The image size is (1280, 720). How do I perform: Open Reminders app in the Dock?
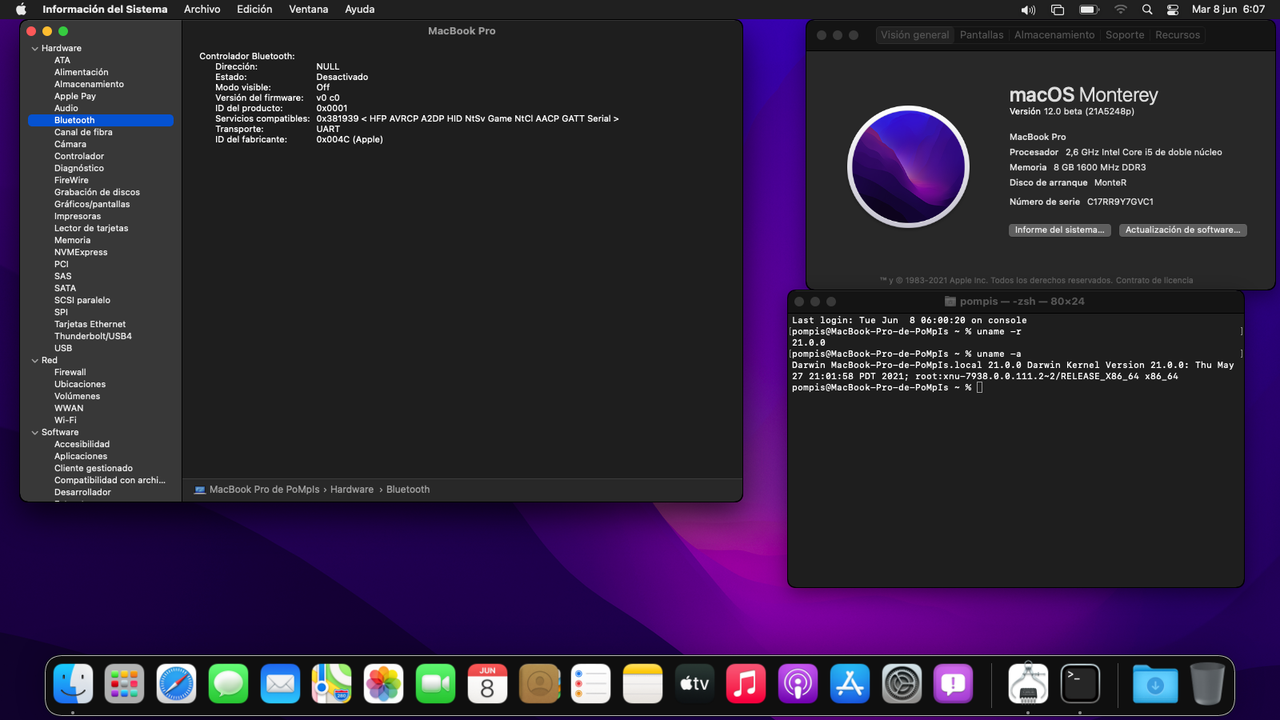coord(591,684)
